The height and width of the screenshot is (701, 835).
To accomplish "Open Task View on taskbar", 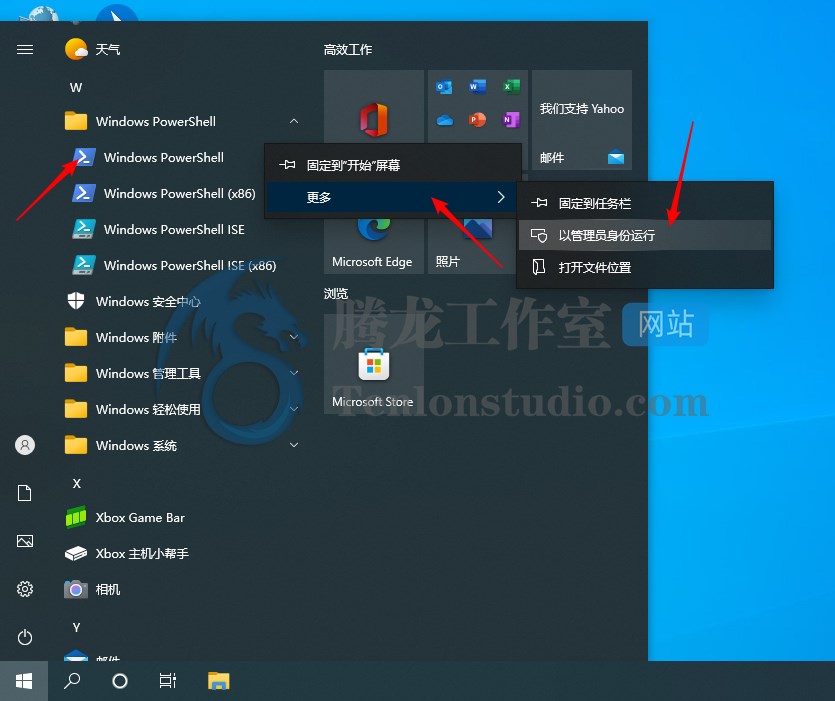I will tap(167, 681).
